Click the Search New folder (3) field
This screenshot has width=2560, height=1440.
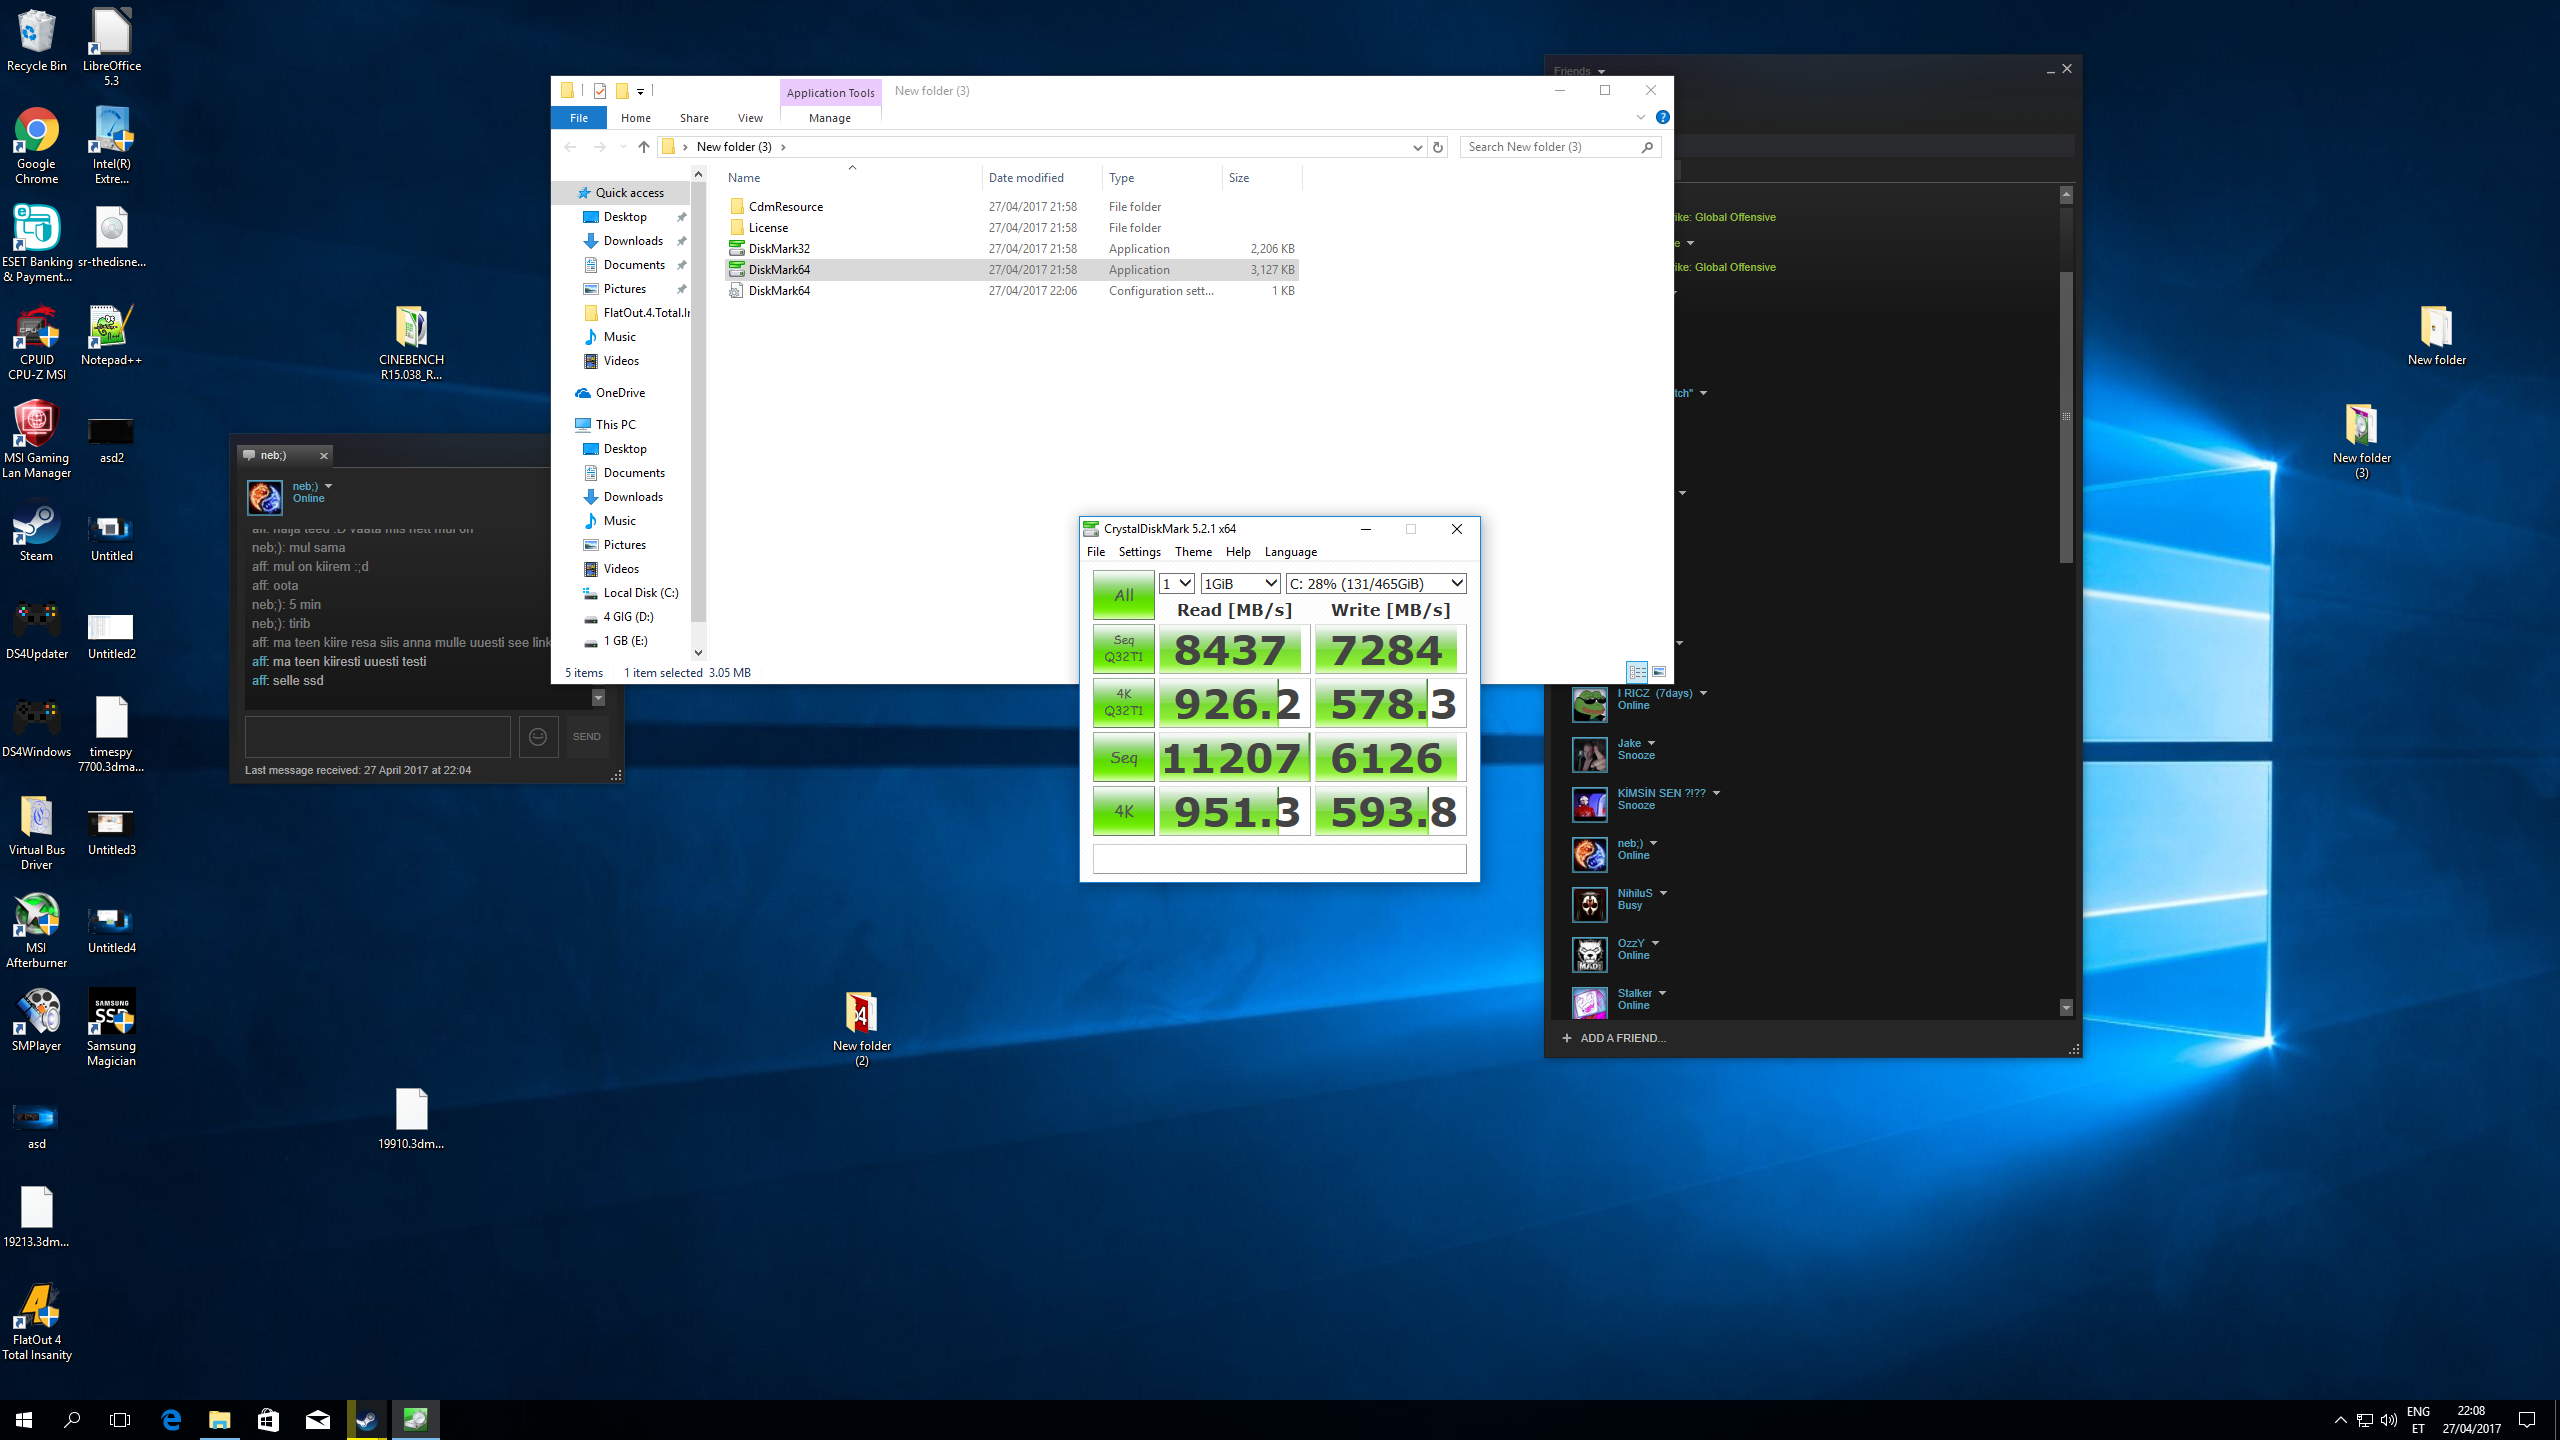point(1560,147)
